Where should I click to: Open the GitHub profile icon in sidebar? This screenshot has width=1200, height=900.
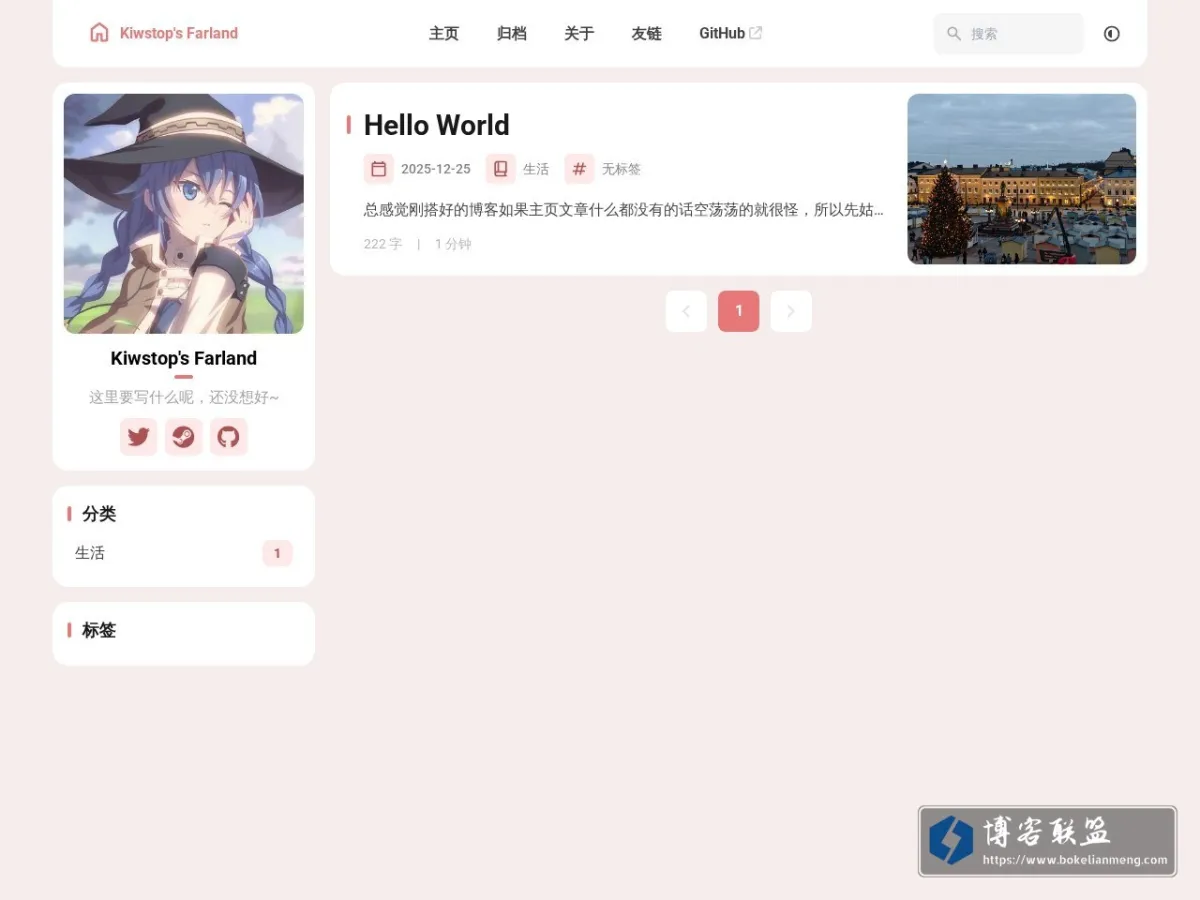(229, 437)
